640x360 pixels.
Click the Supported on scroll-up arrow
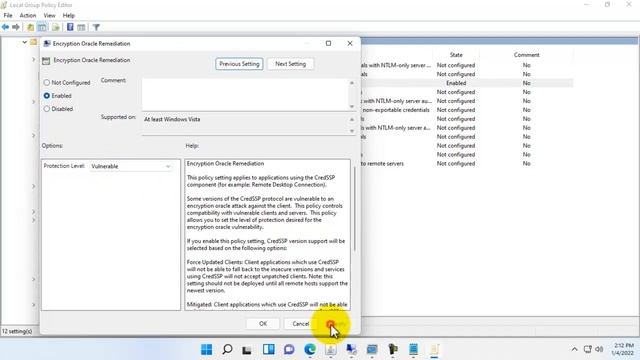352,120
